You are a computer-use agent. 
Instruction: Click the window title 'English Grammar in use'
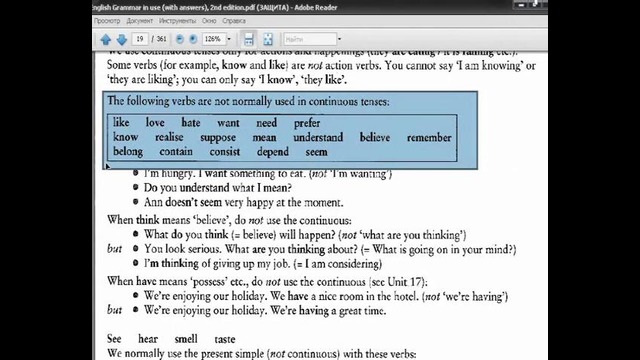click(215, 7)
